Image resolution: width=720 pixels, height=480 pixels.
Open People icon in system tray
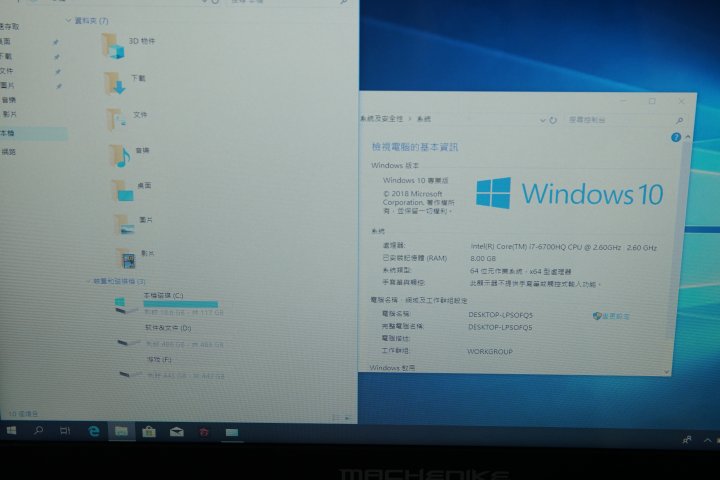point(687,440)
